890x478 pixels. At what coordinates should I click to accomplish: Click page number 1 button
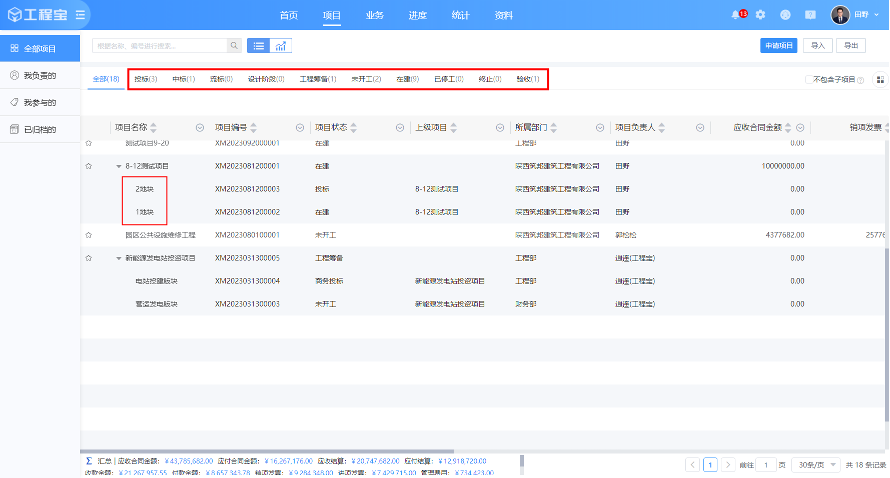[x=710, y=465]
